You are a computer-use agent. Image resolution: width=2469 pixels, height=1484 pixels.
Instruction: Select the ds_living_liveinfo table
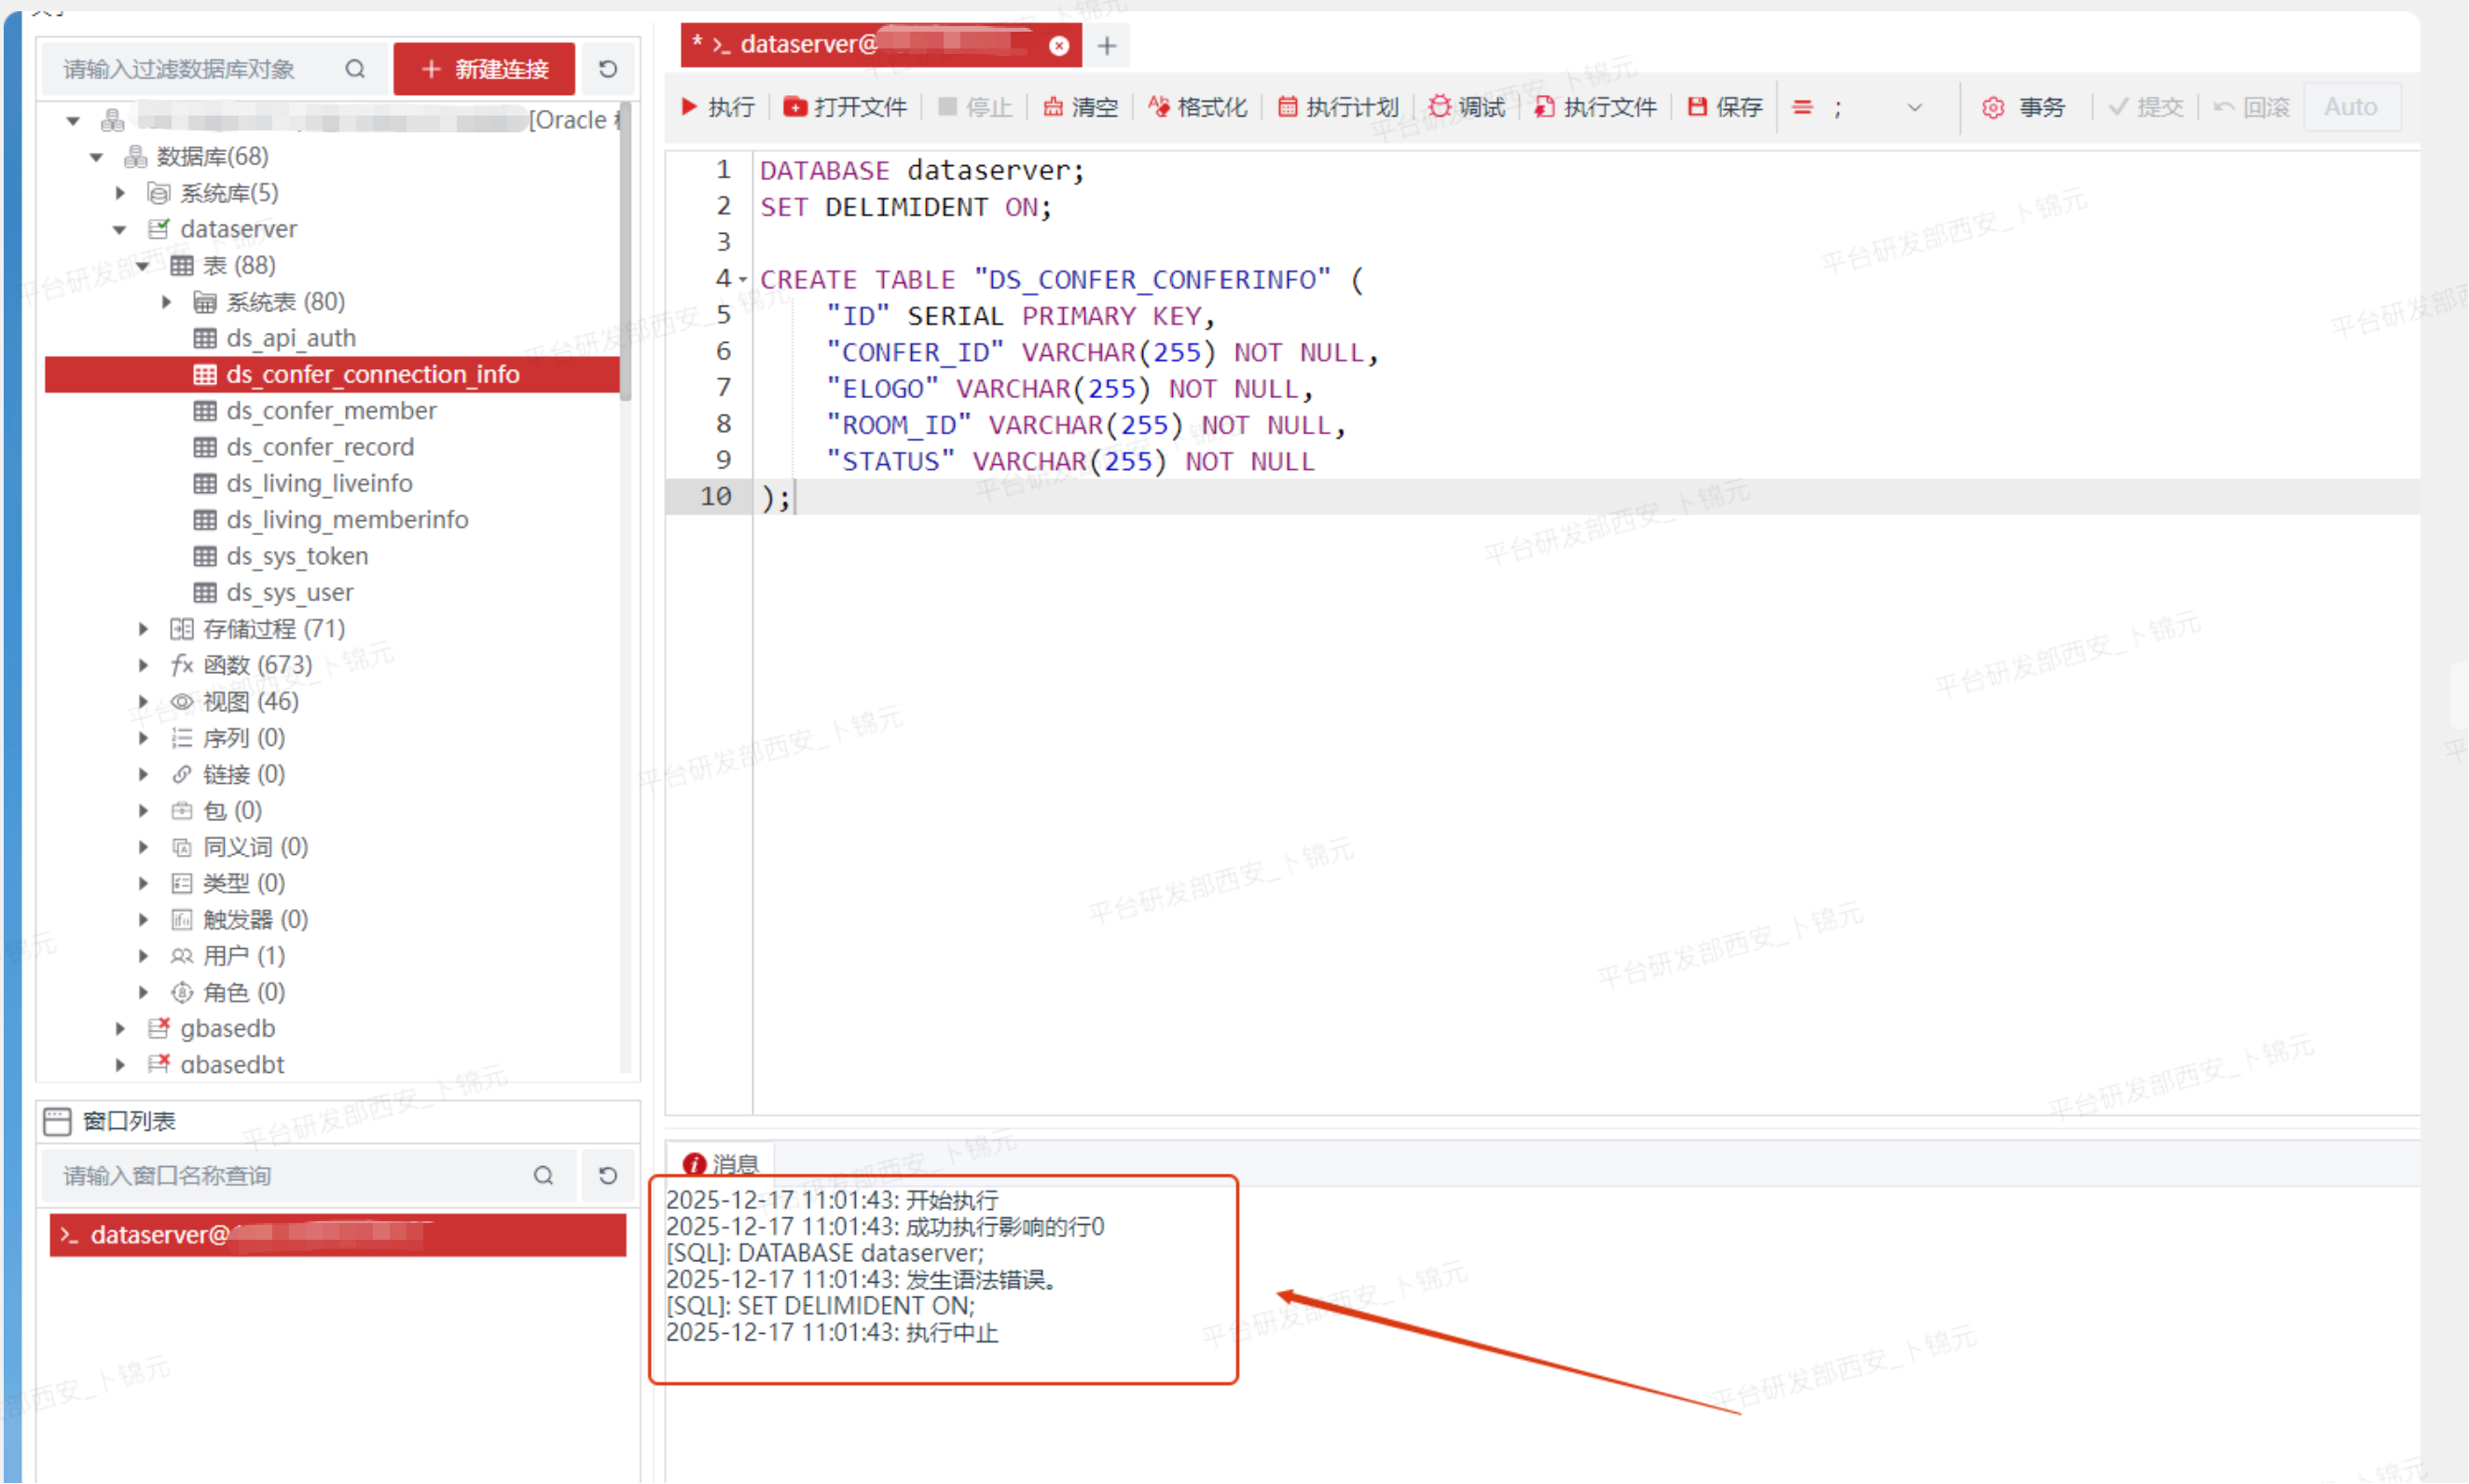[x=319, y=483]
